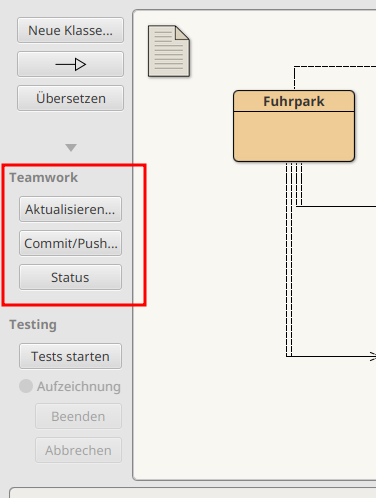Click the Aufzeichnung recording indicator circle
The height and width of the screenshot is (498, 376).
coord(26,386)
